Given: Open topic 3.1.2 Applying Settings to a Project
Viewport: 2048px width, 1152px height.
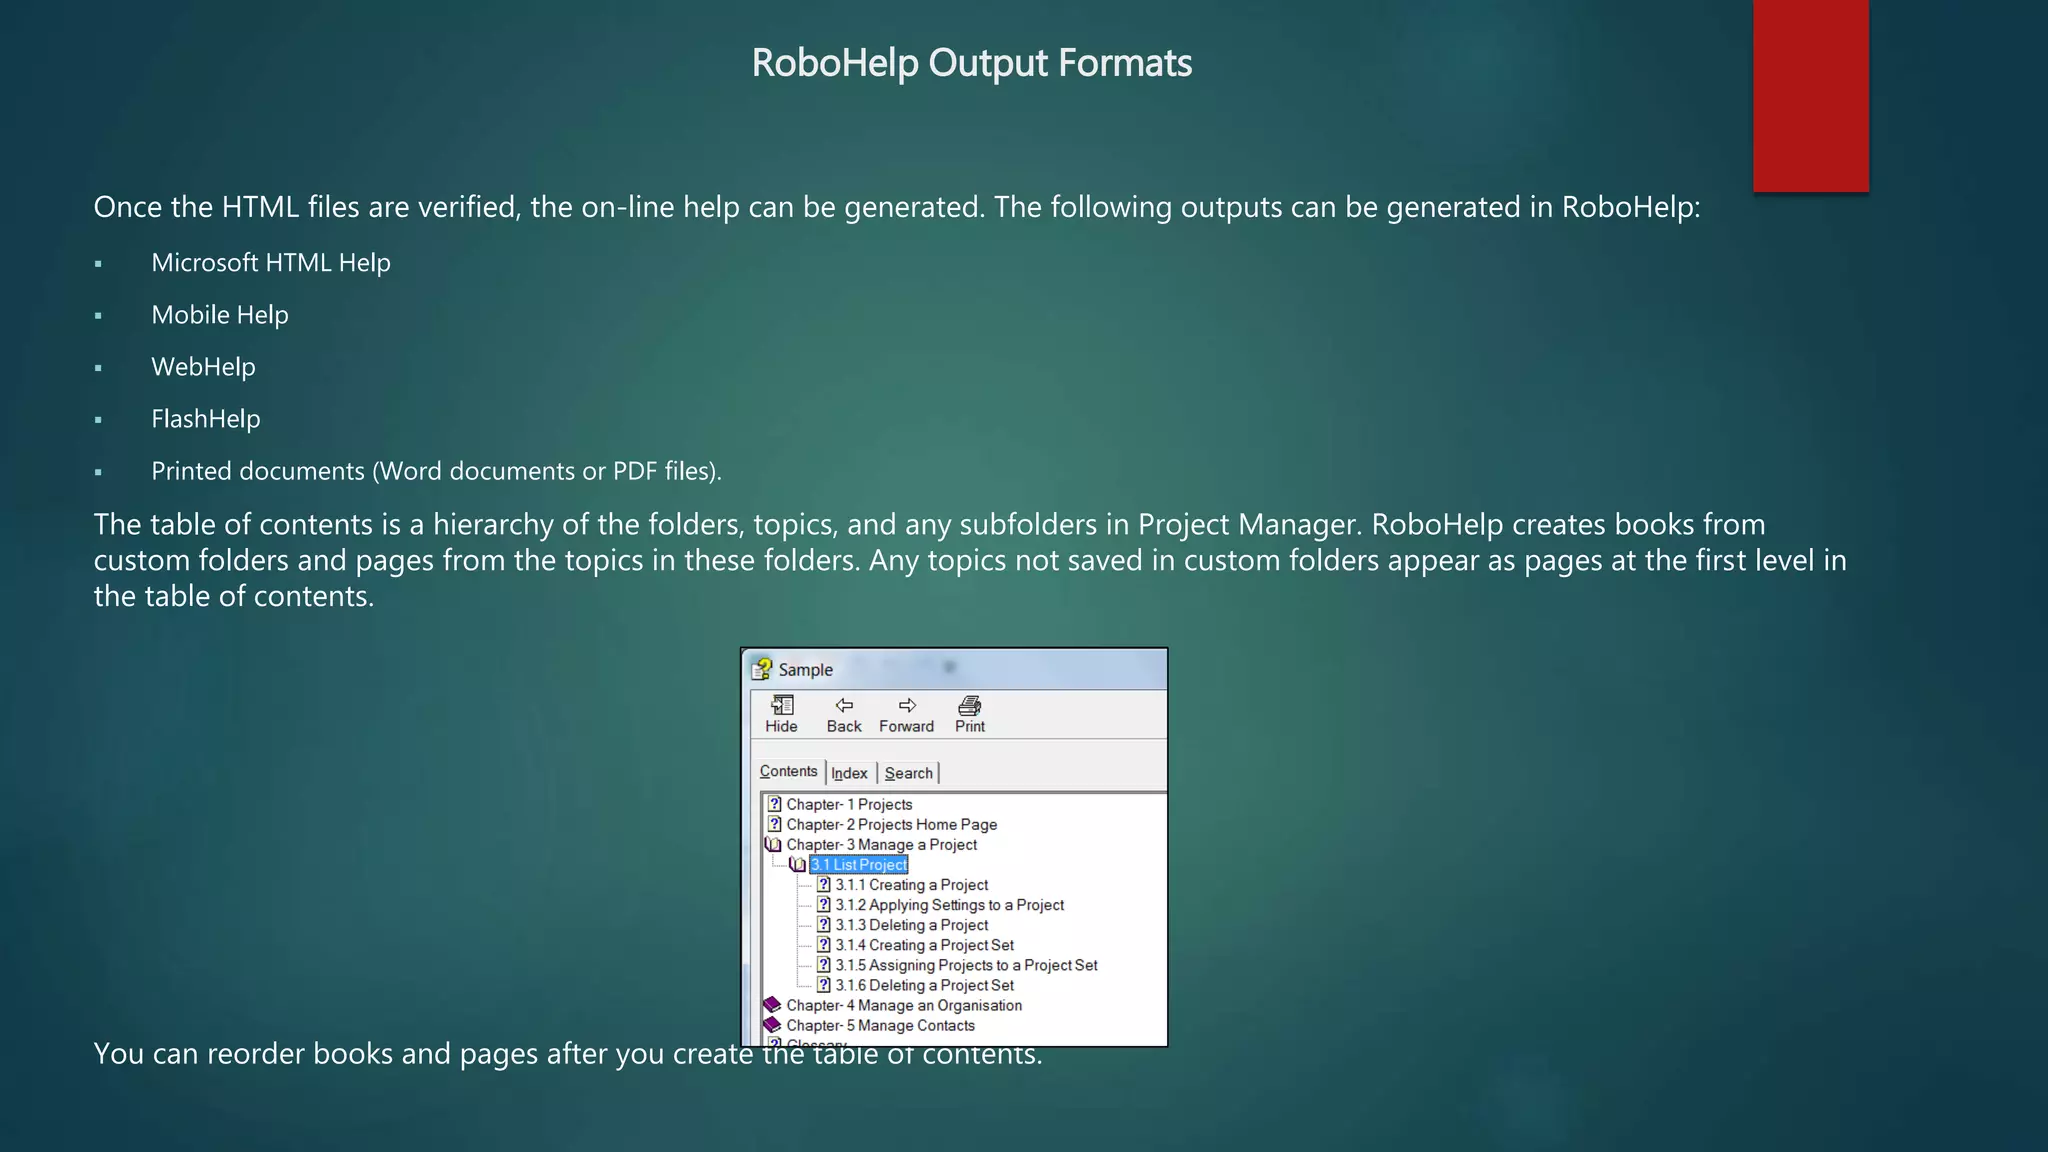Looking at the screenshot, I should point(949,904).
